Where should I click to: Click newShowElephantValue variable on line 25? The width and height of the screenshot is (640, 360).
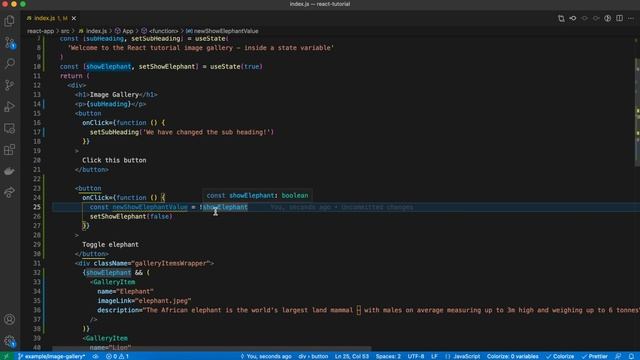click(x=150, y=207)
